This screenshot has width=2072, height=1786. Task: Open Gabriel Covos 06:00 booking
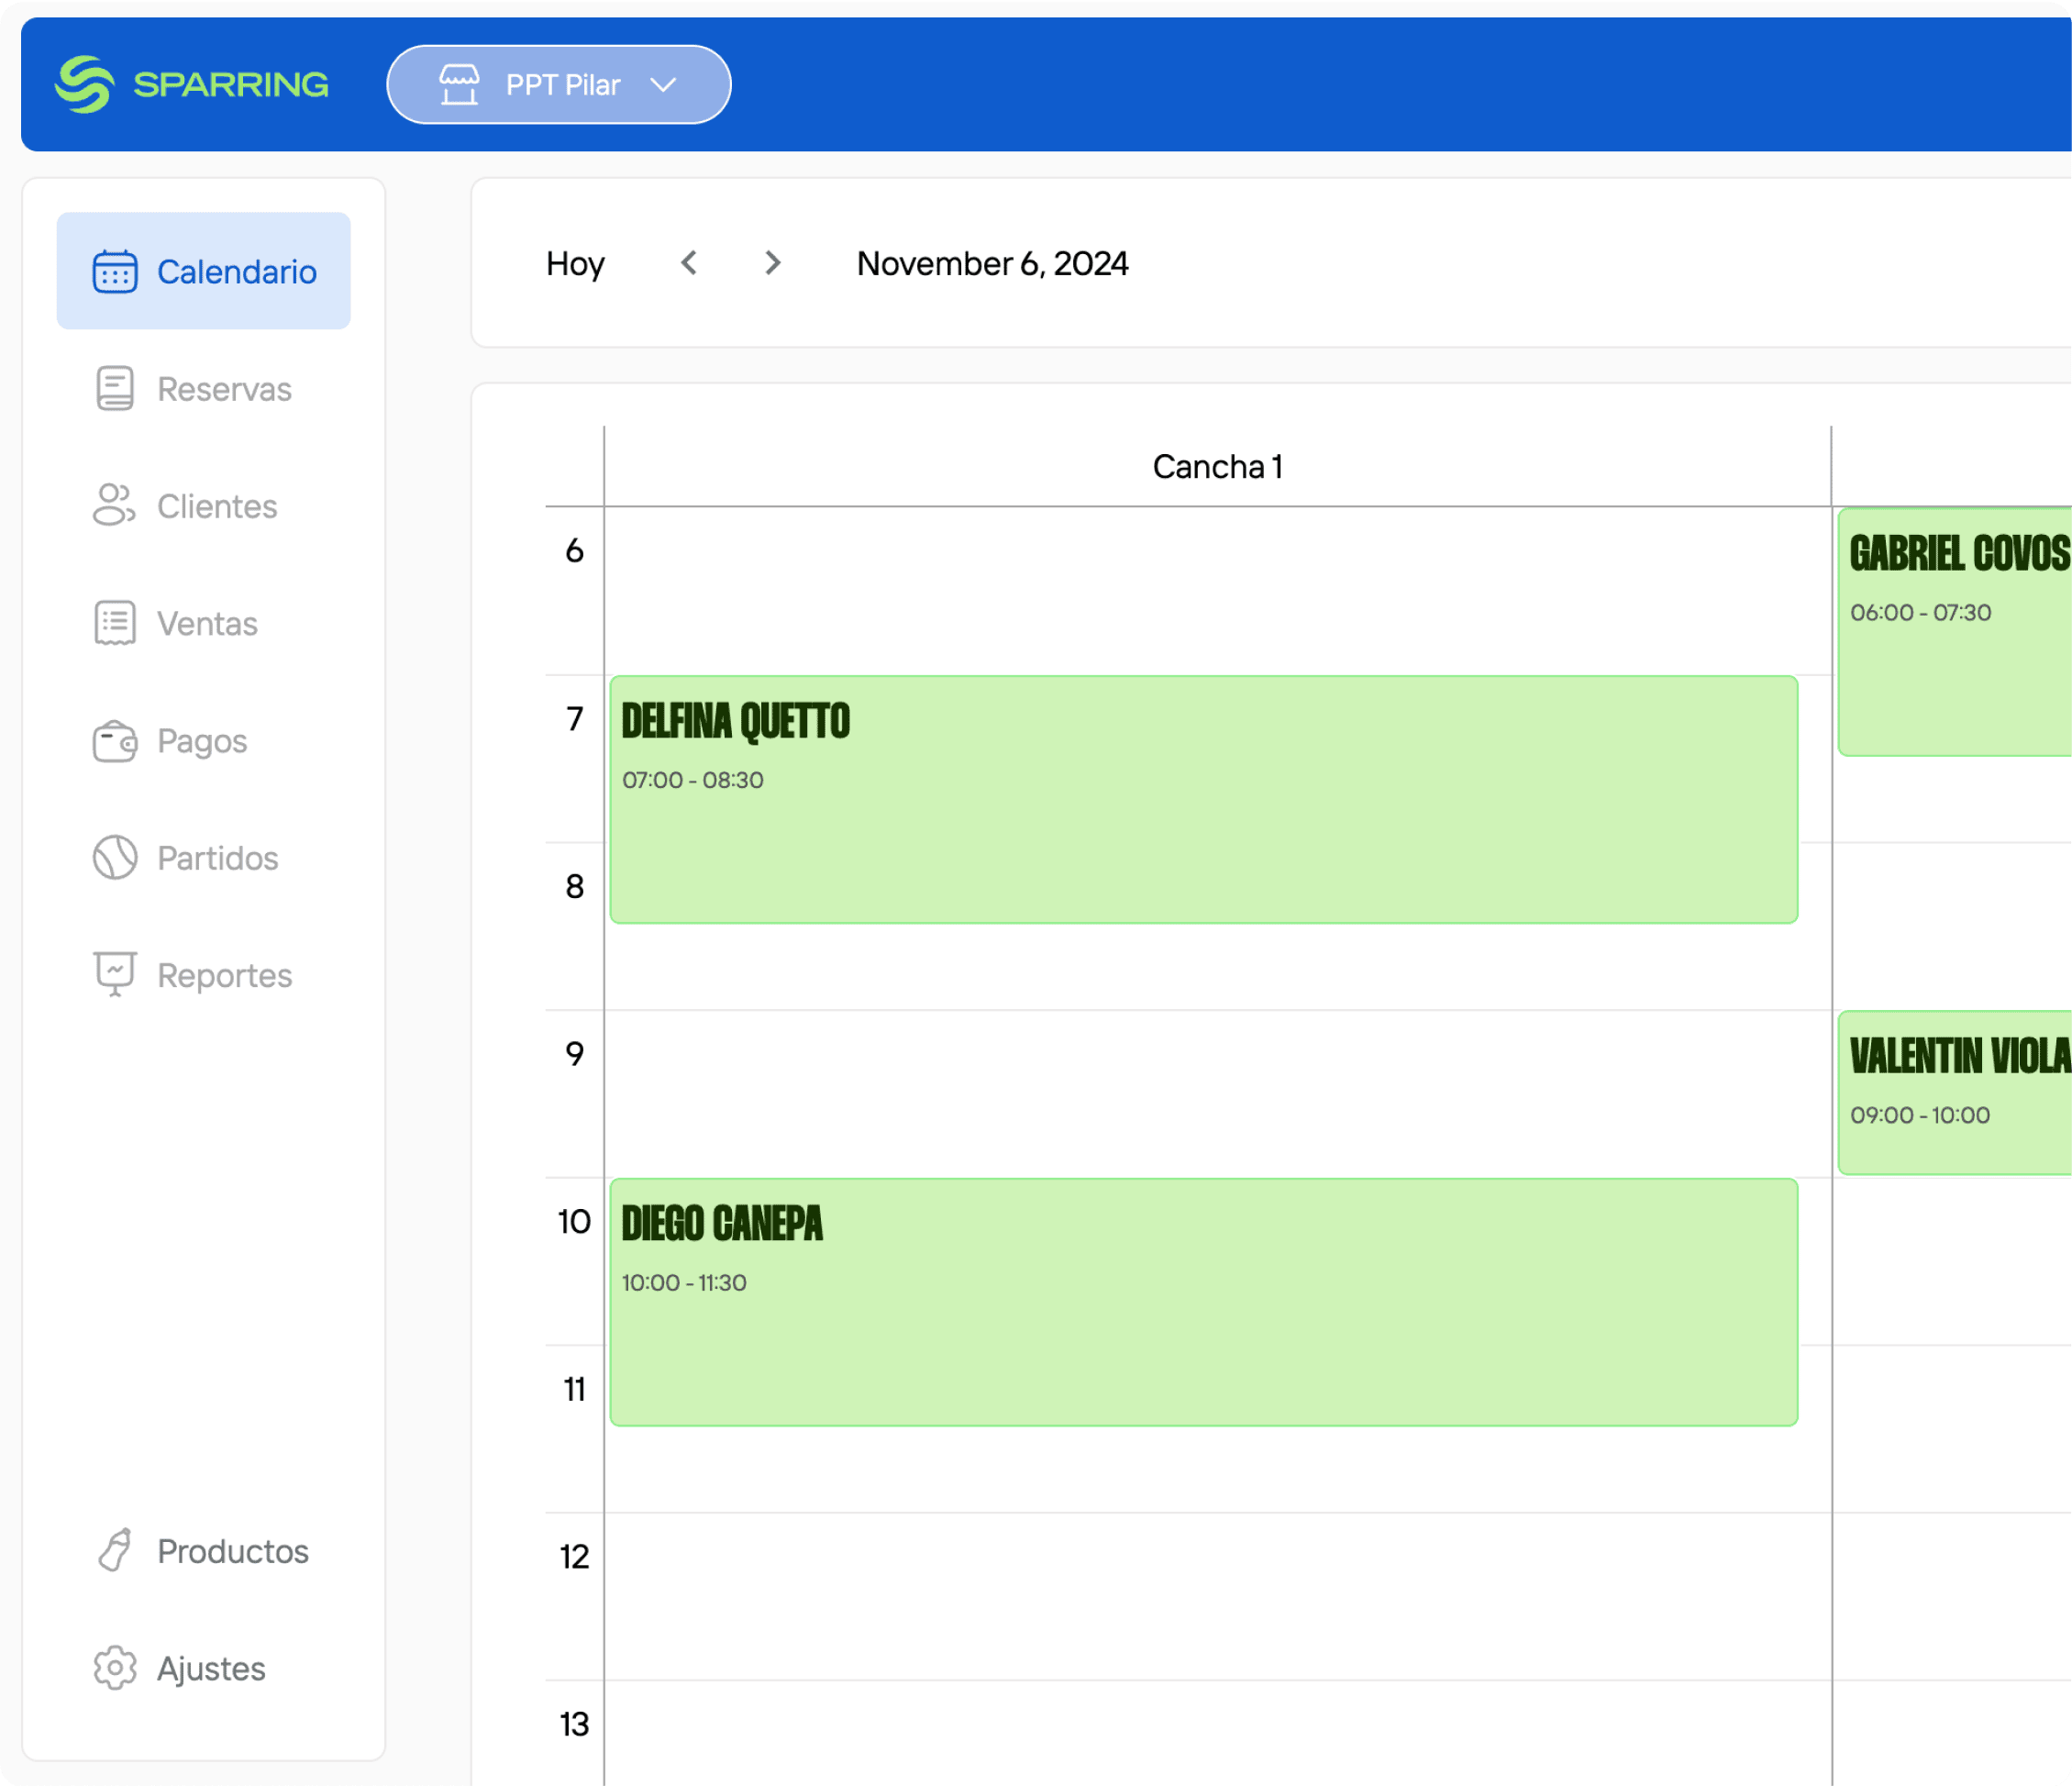1955,632
